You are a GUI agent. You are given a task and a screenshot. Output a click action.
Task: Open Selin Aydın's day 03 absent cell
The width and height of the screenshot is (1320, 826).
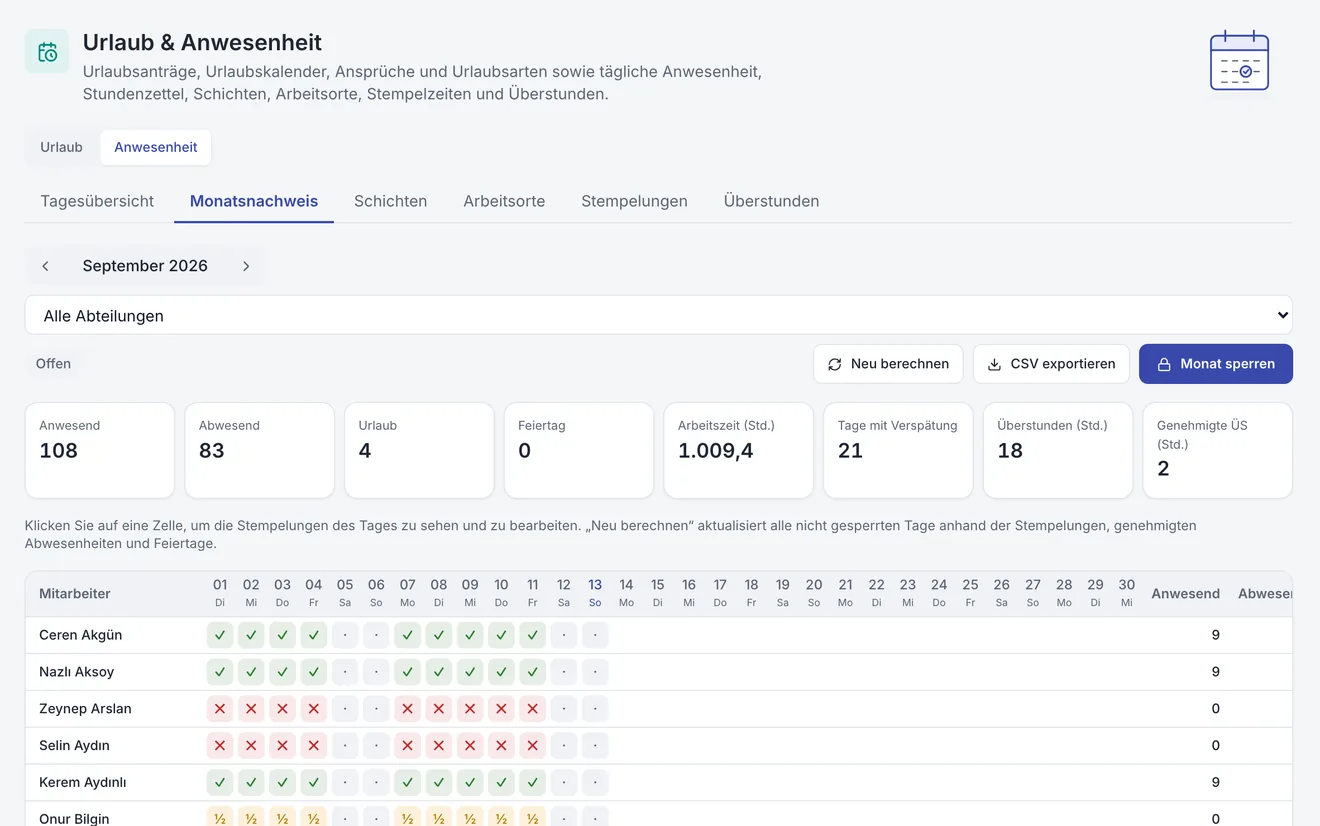click(282, 746)
